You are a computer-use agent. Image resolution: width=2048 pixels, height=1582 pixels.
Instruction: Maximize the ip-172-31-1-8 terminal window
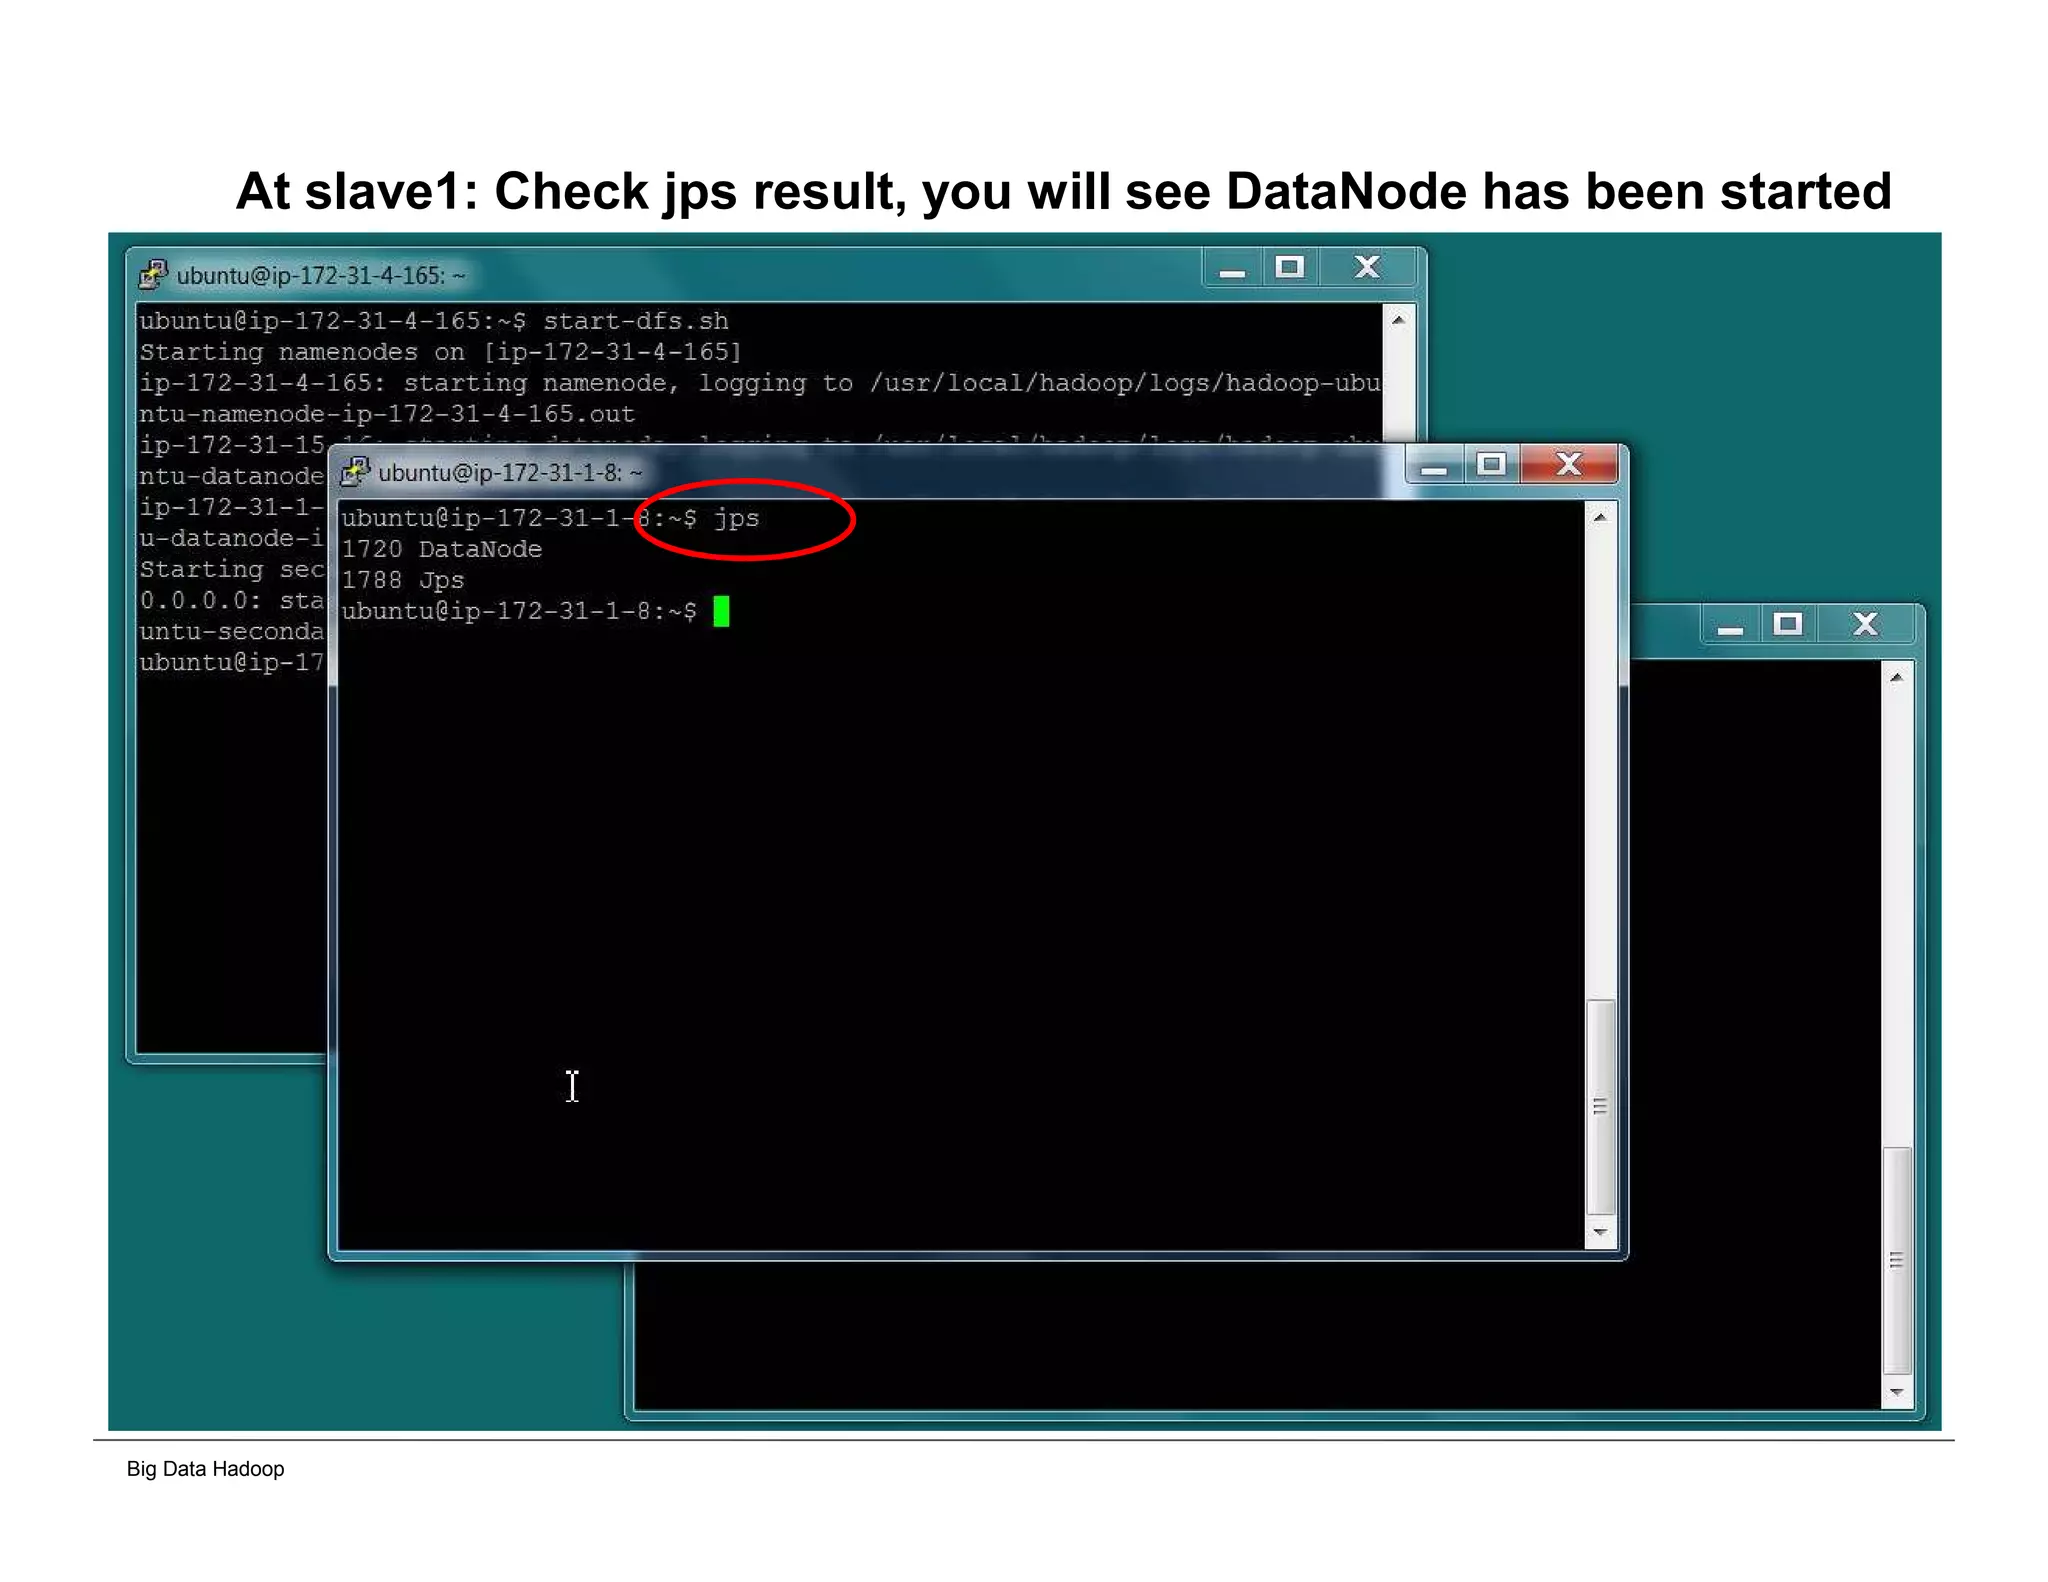[x=1491, y=465]
